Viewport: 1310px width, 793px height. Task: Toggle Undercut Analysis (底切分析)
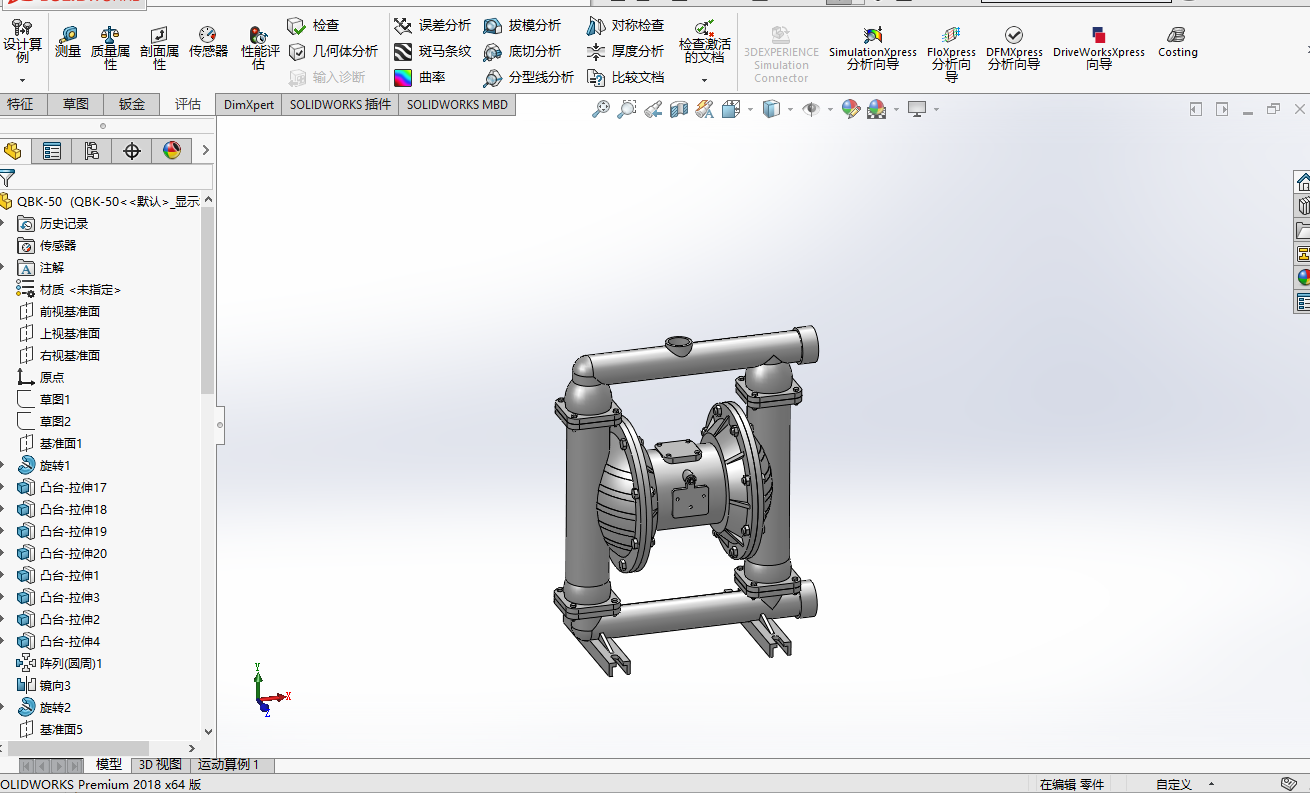[522, 51]
